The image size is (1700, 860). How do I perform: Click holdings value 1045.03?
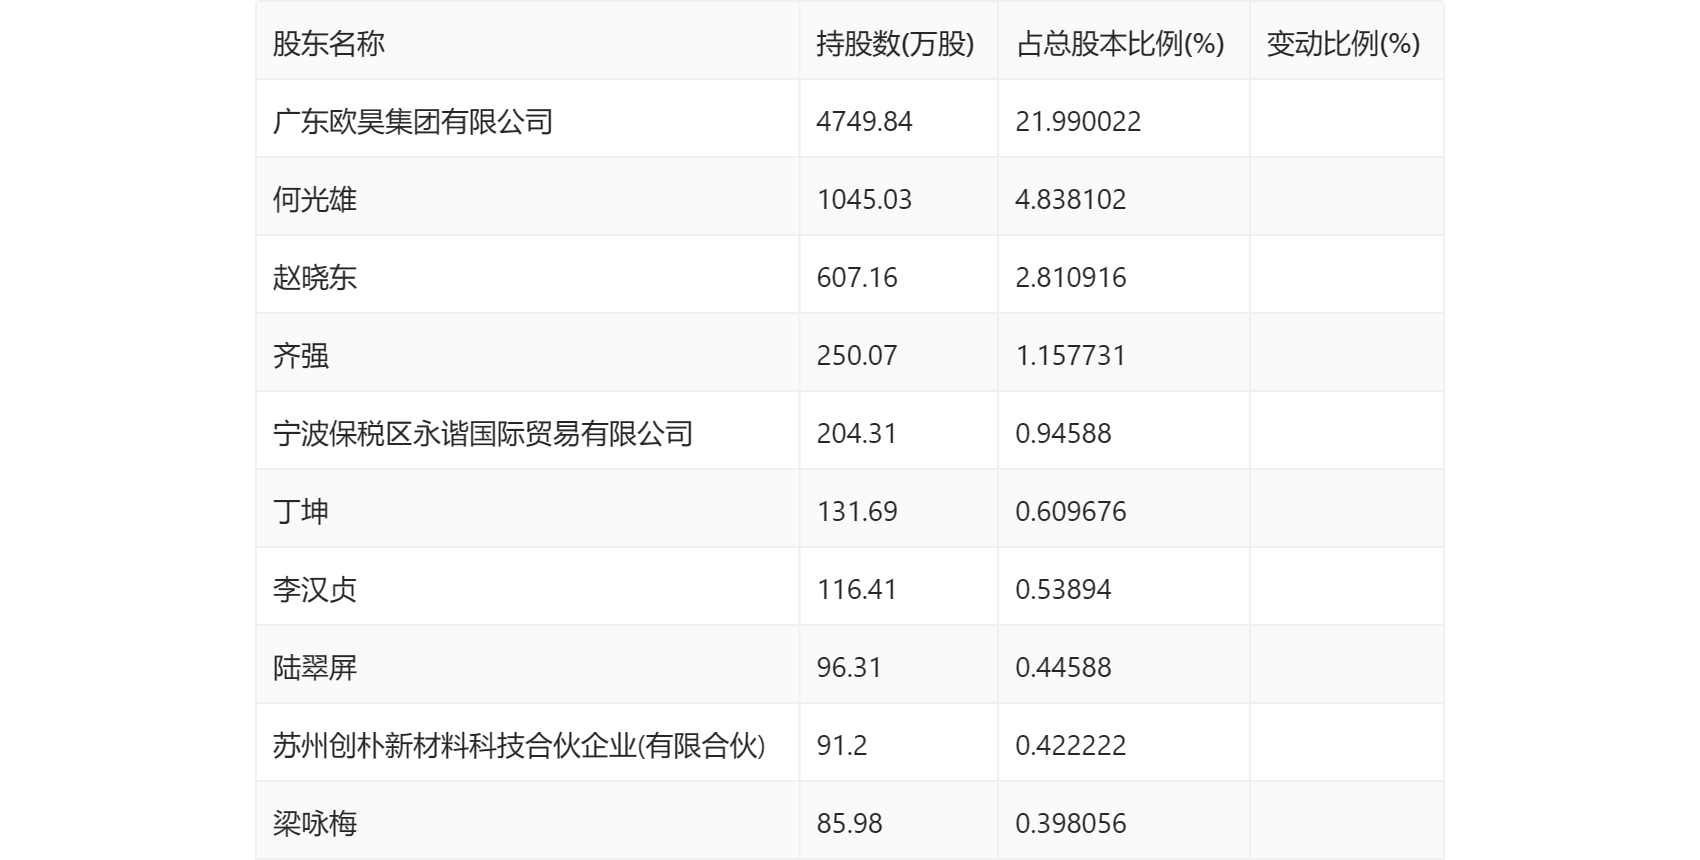pos(865,200)
